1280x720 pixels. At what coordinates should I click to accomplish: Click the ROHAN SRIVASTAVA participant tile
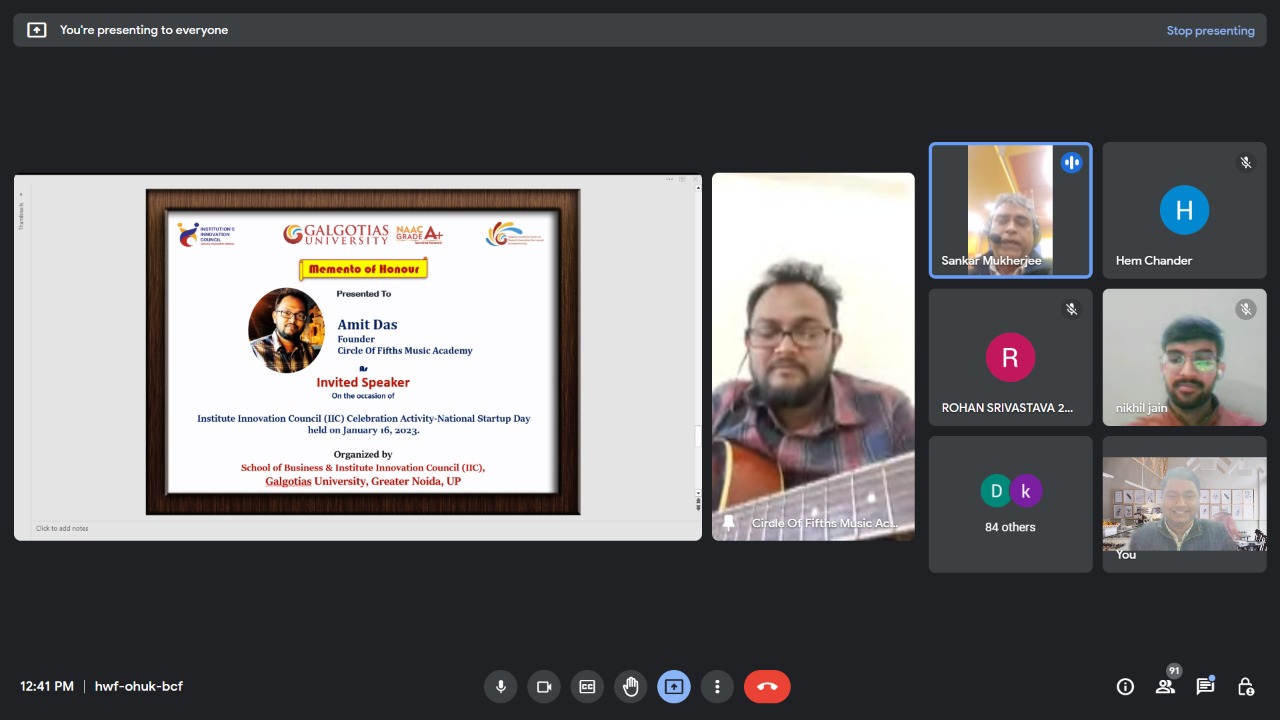[1010, 357]
